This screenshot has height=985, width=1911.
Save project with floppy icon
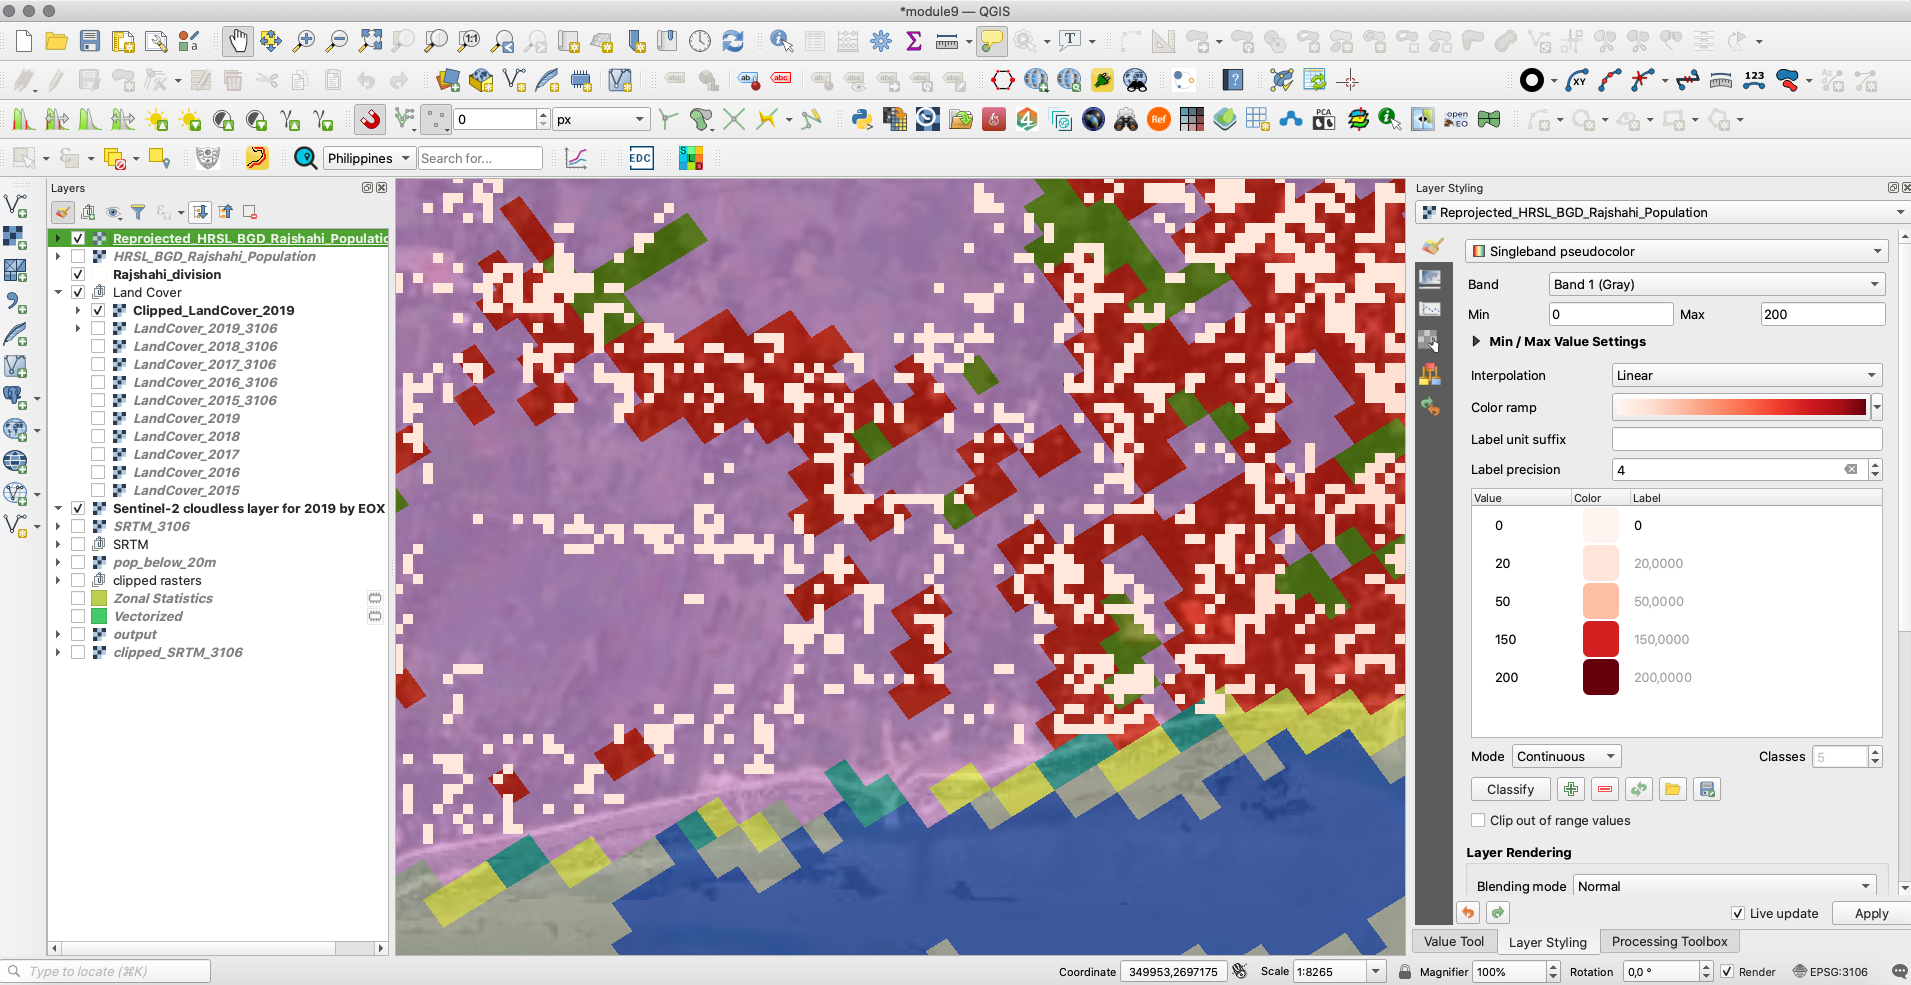(90, 41)
